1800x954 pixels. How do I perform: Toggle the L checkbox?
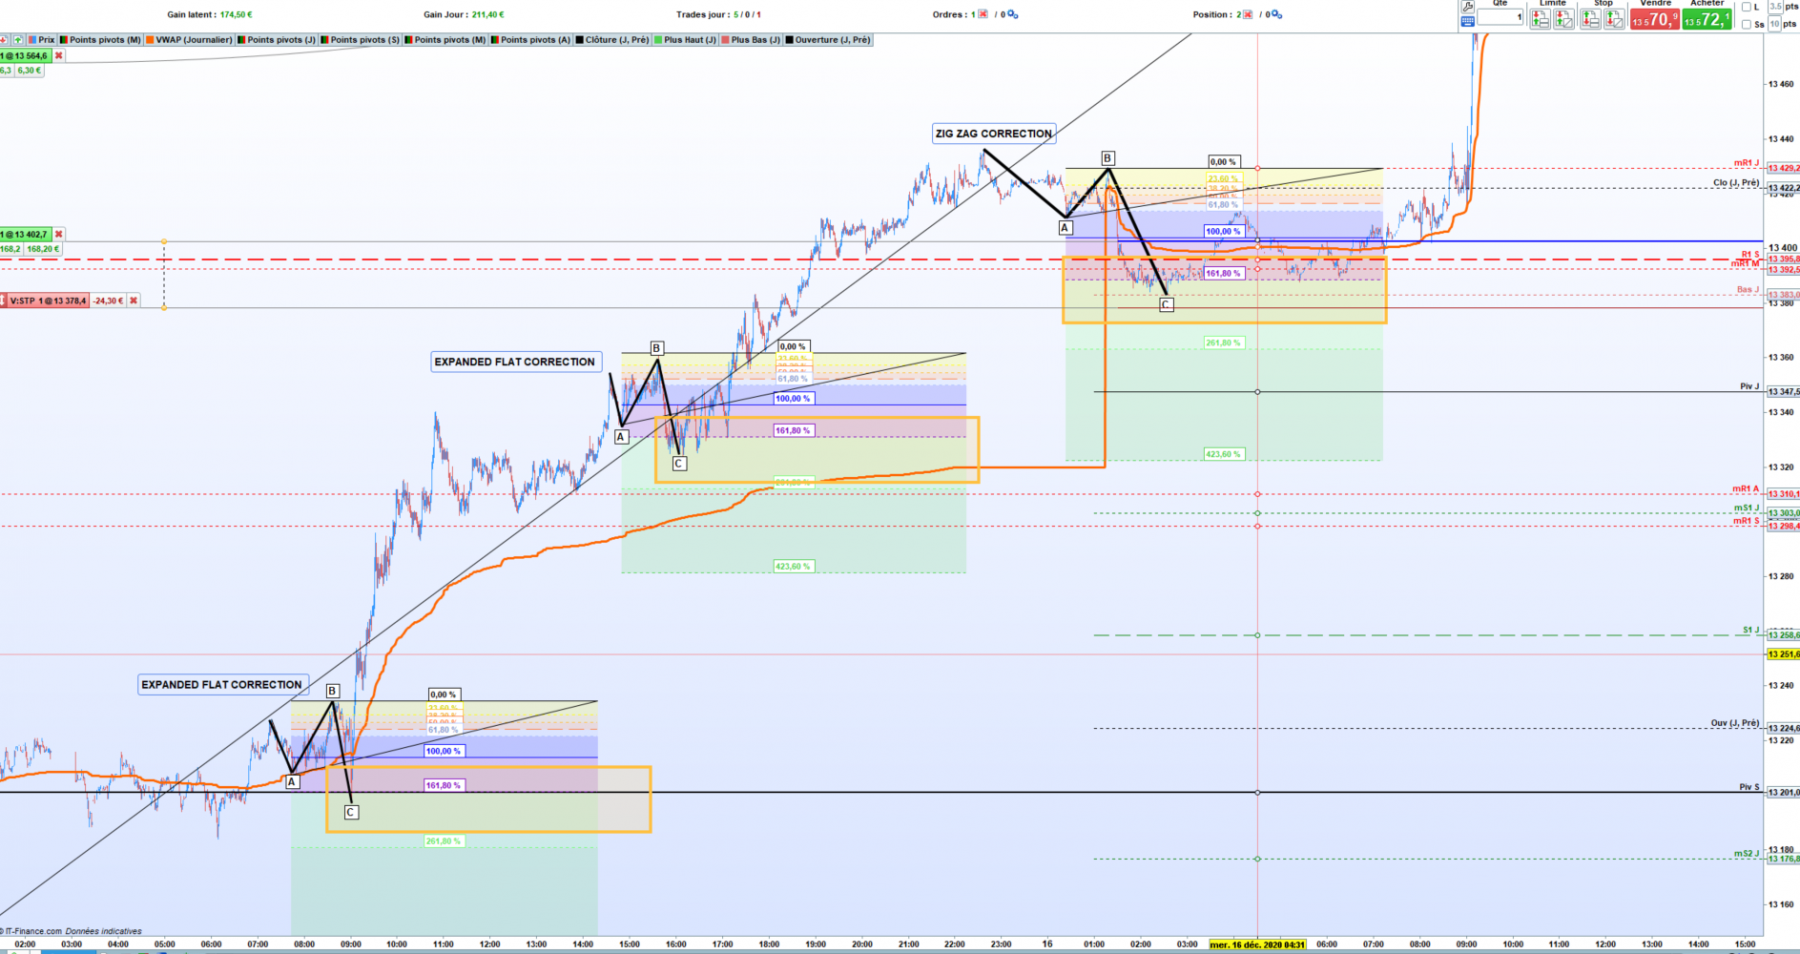[x=1746, y=7]
